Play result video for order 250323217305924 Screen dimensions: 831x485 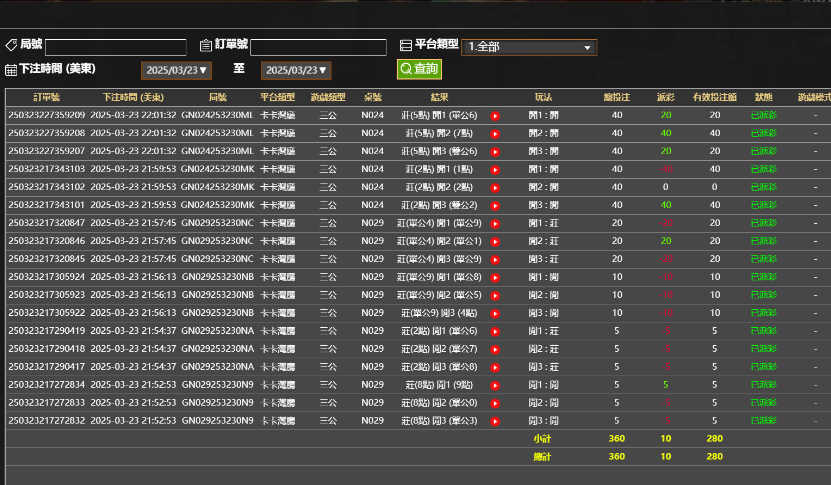click(x=494, y=277)
